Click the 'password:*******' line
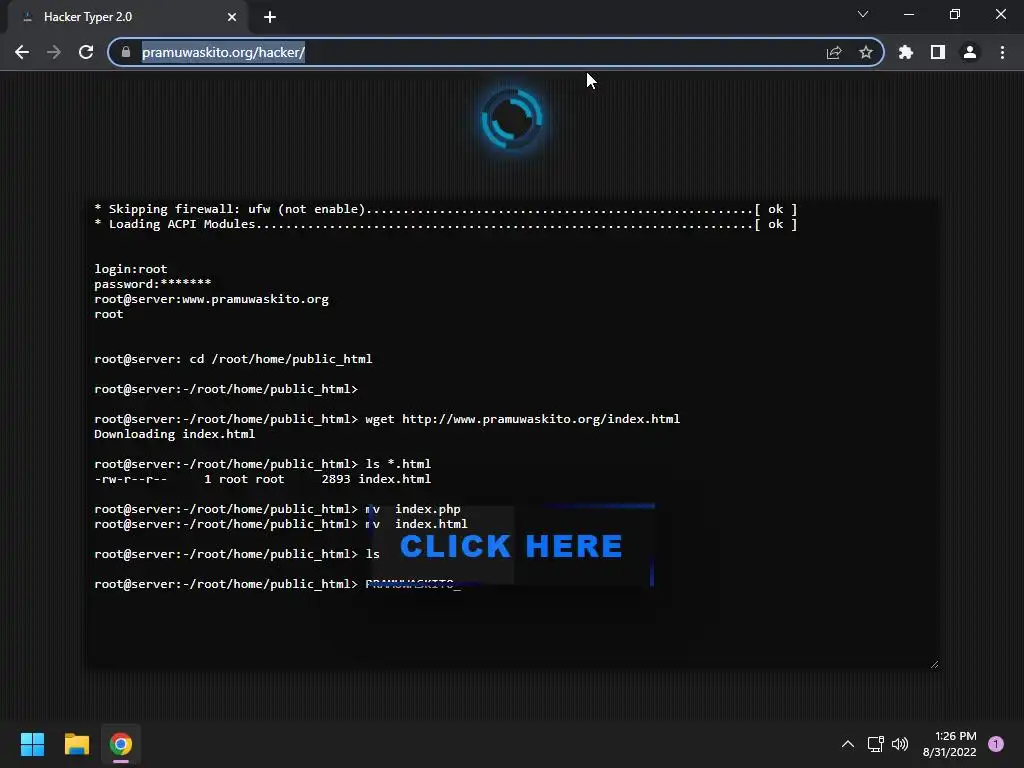Screen dimensions: 1024x768 pyautogui.click(x=153, y=284)
